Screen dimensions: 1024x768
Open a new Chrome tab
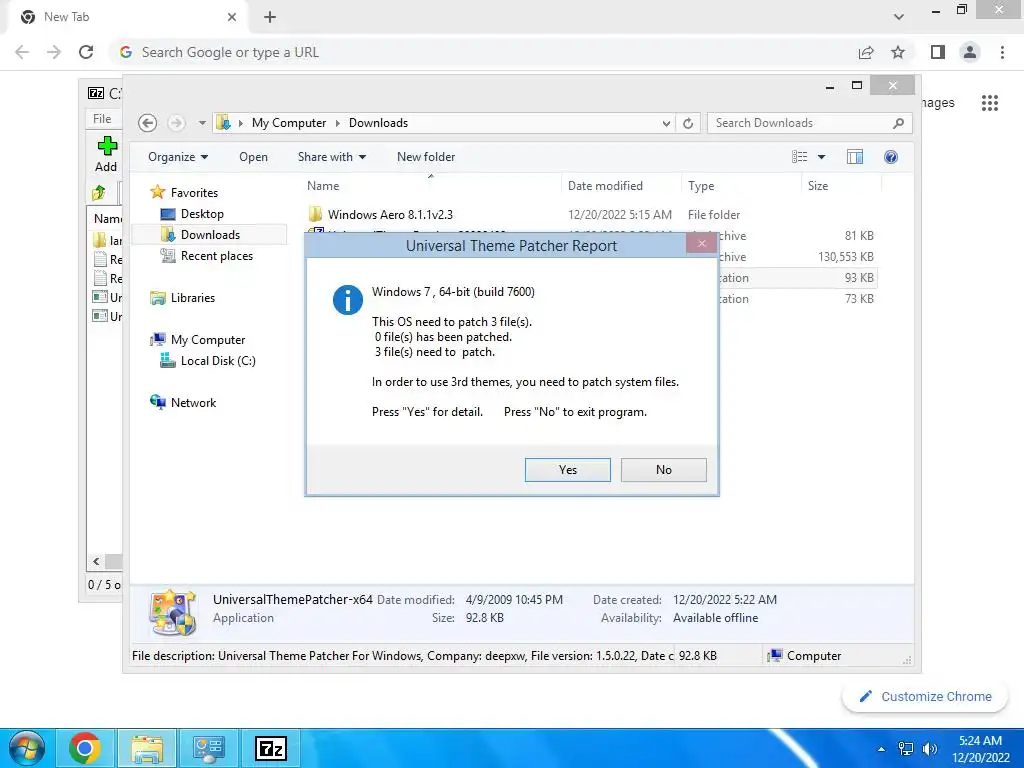pos(270,17)
